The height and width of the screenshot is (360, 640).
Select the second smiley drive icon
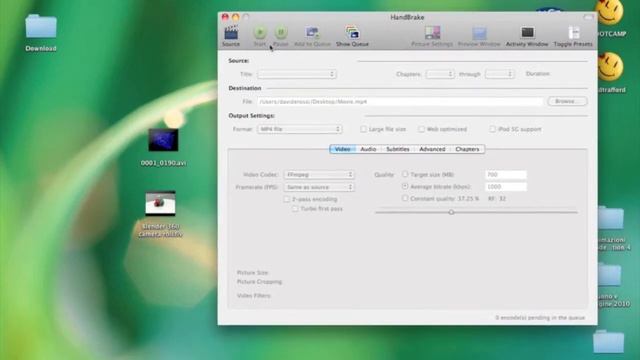610,67
